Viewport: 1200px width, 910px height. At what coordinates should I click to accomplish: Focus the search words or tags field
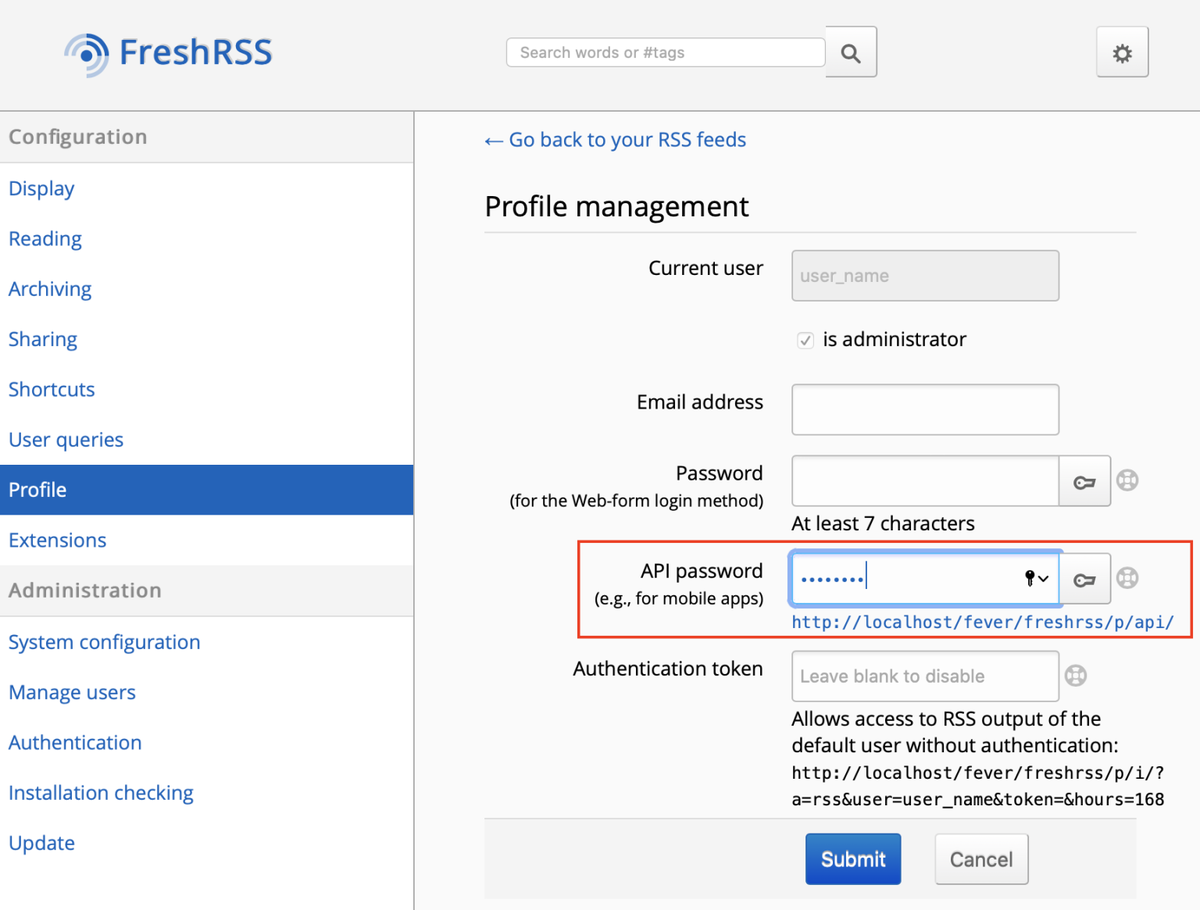coord(666,52)
